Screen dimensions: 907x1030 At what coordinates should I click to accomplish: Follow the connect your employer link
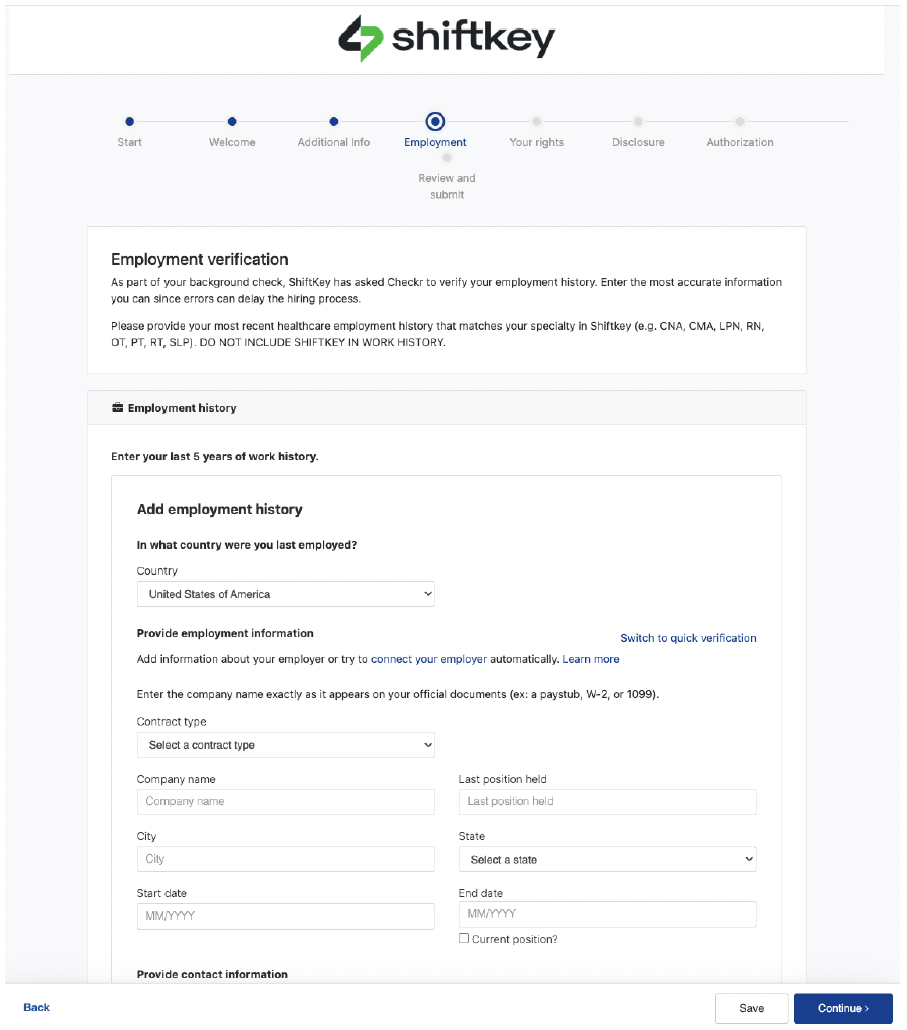(x=429, y=659)
